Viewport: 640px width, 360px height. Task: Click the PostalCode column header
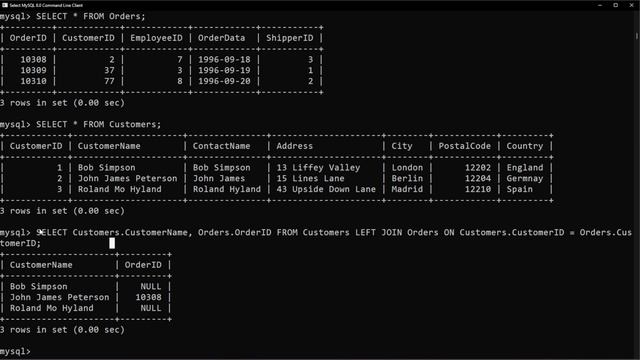tap(464, 146)
